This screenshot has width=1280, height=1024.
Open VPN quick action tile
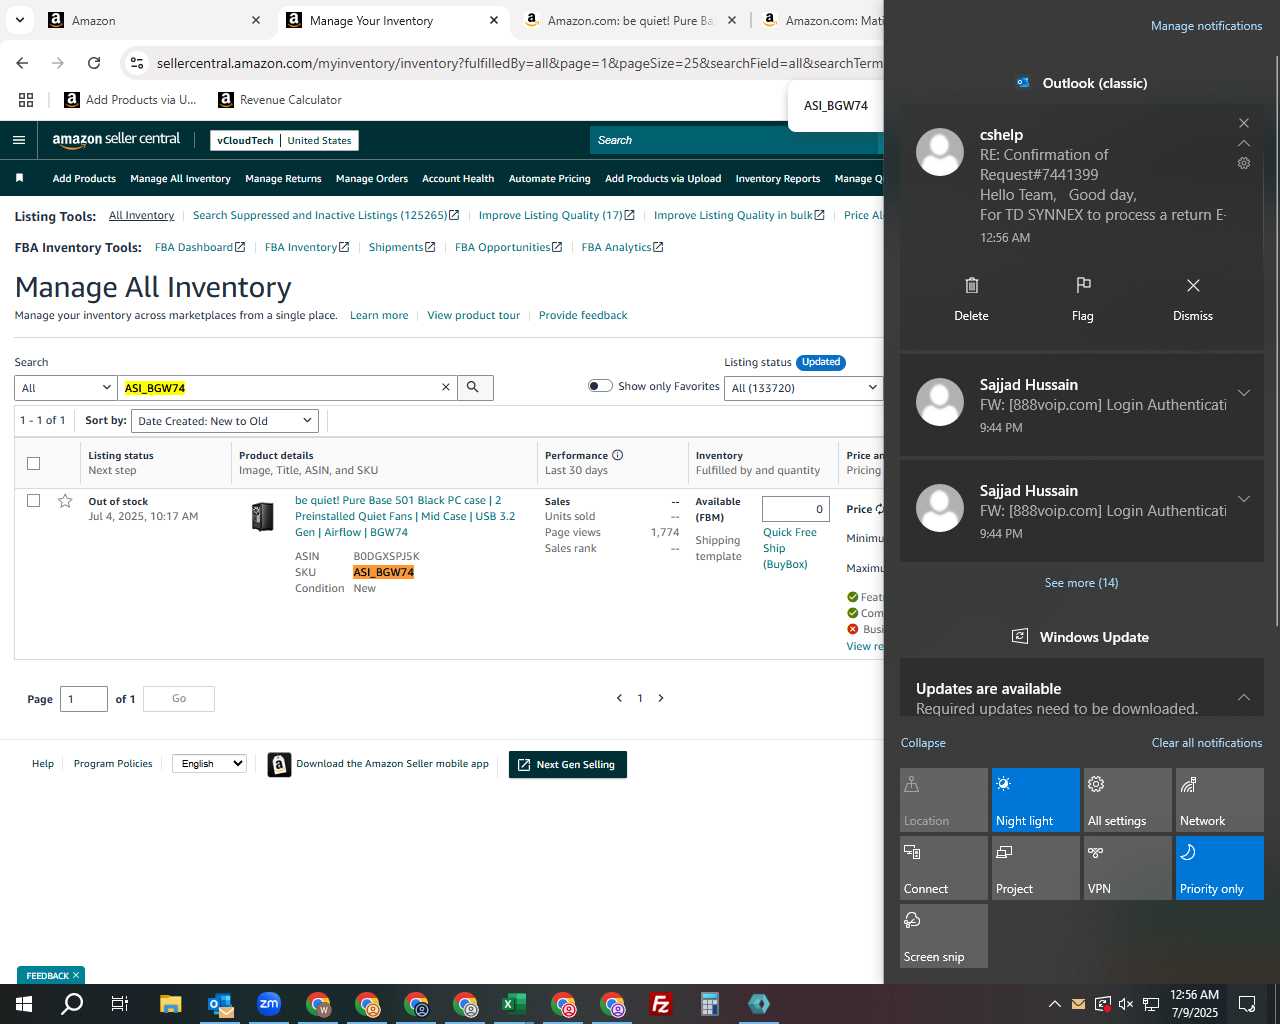pos(1127,867)
